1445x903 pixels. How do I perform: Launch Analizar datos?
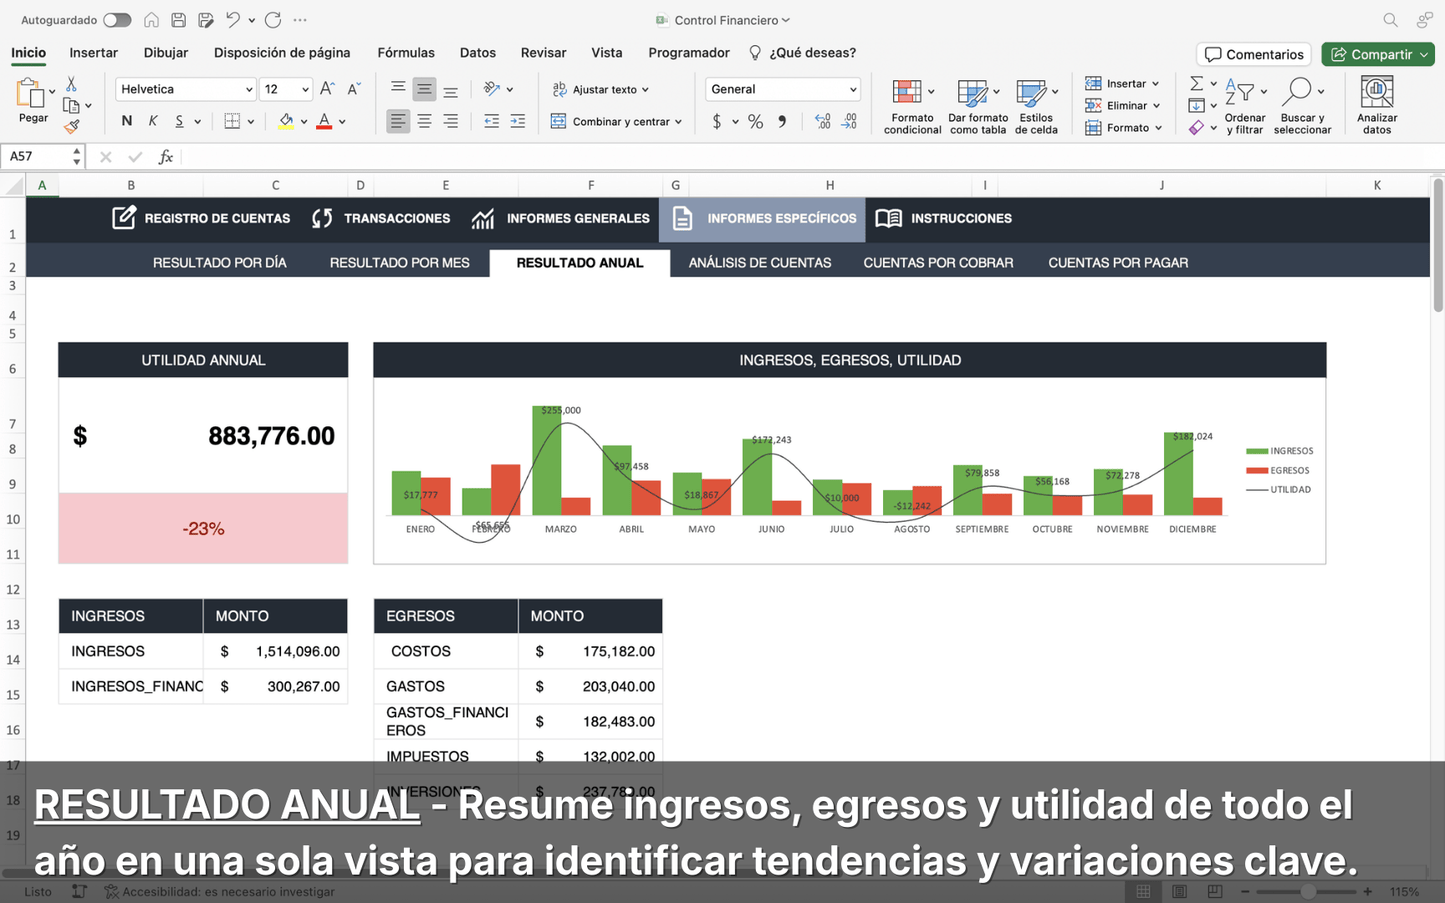pyautogui.click(x=1377, y=105)
